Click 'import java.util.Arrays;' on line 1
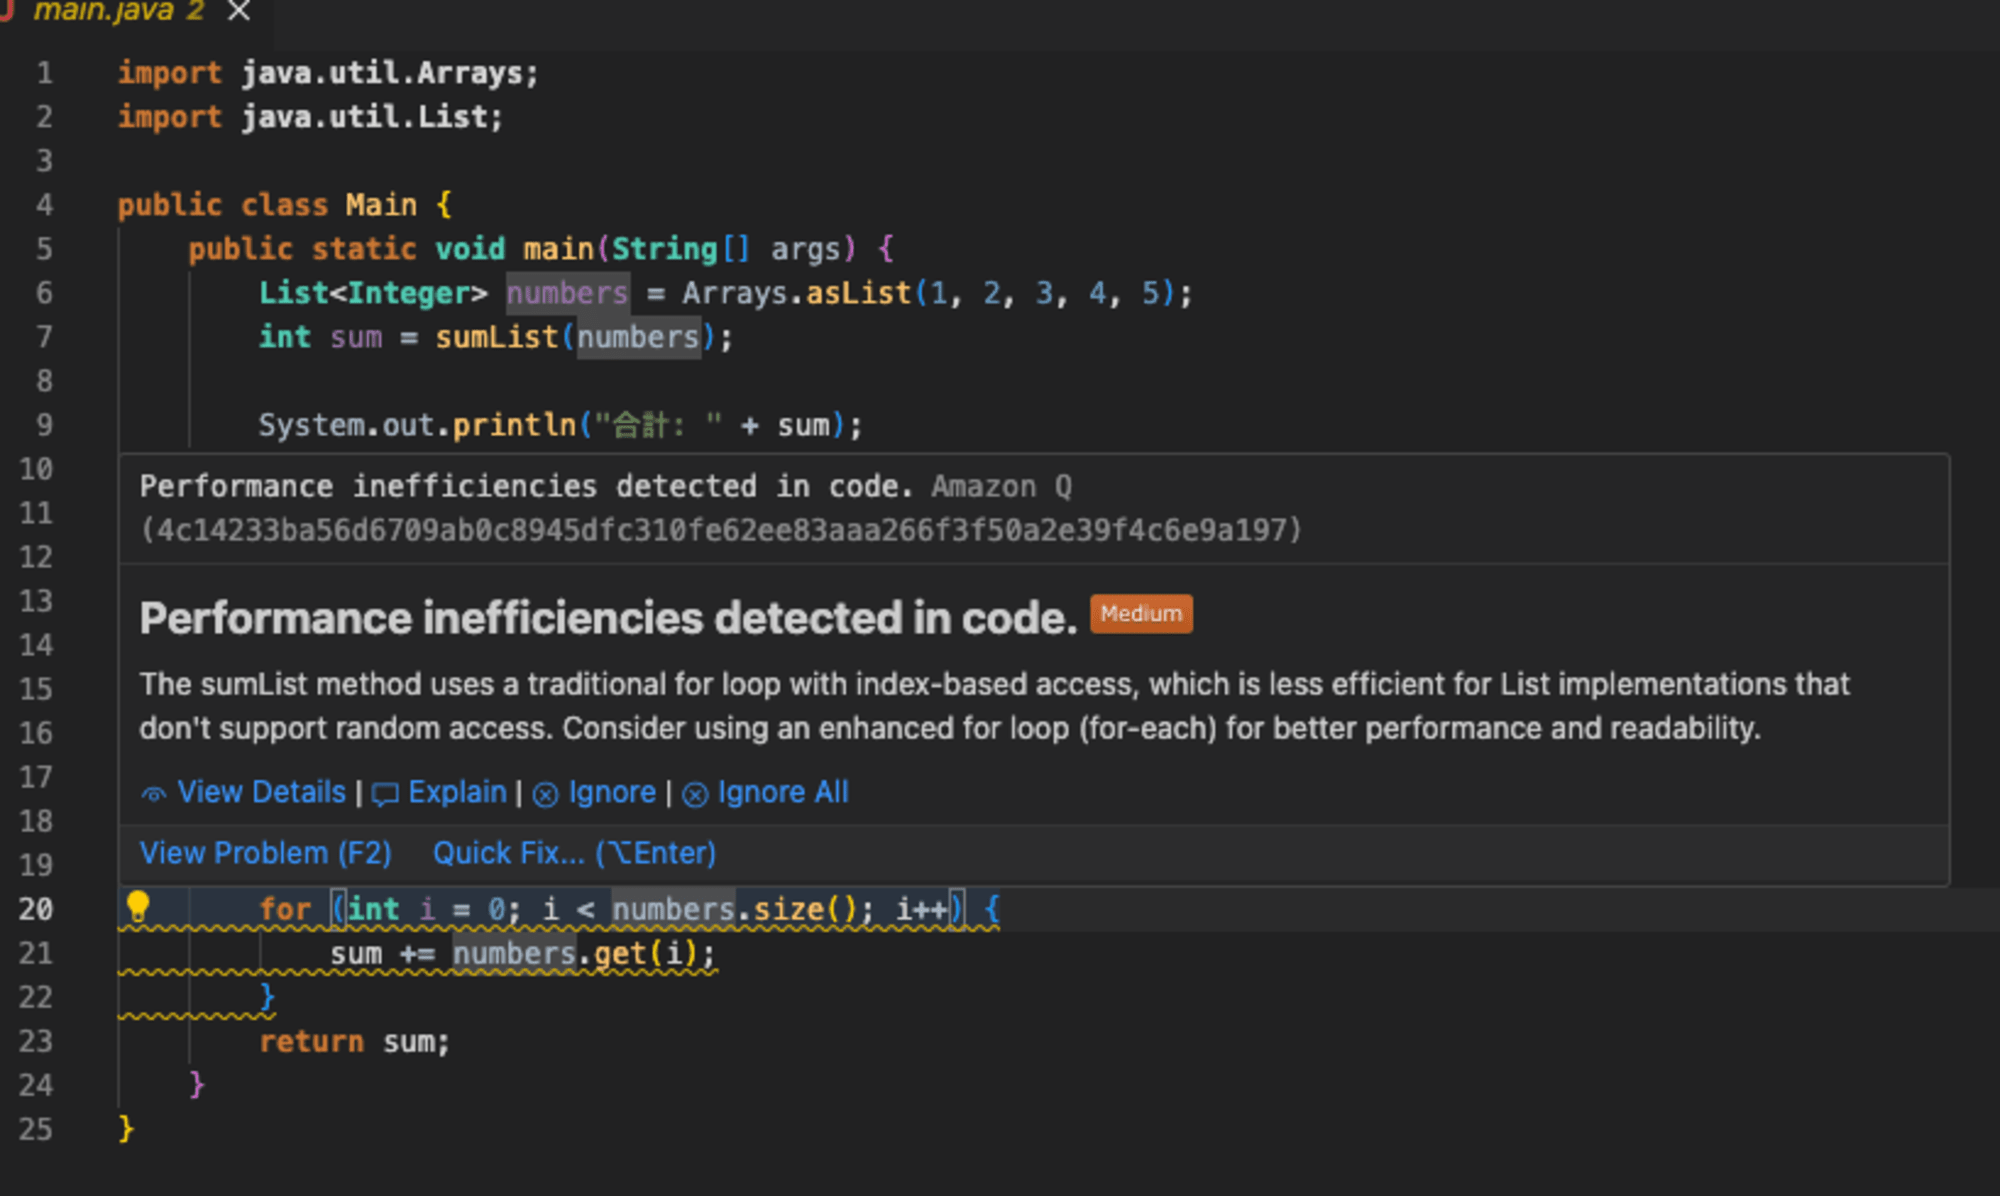This screenshot has height=1196, width=2000. pos(328,73)
